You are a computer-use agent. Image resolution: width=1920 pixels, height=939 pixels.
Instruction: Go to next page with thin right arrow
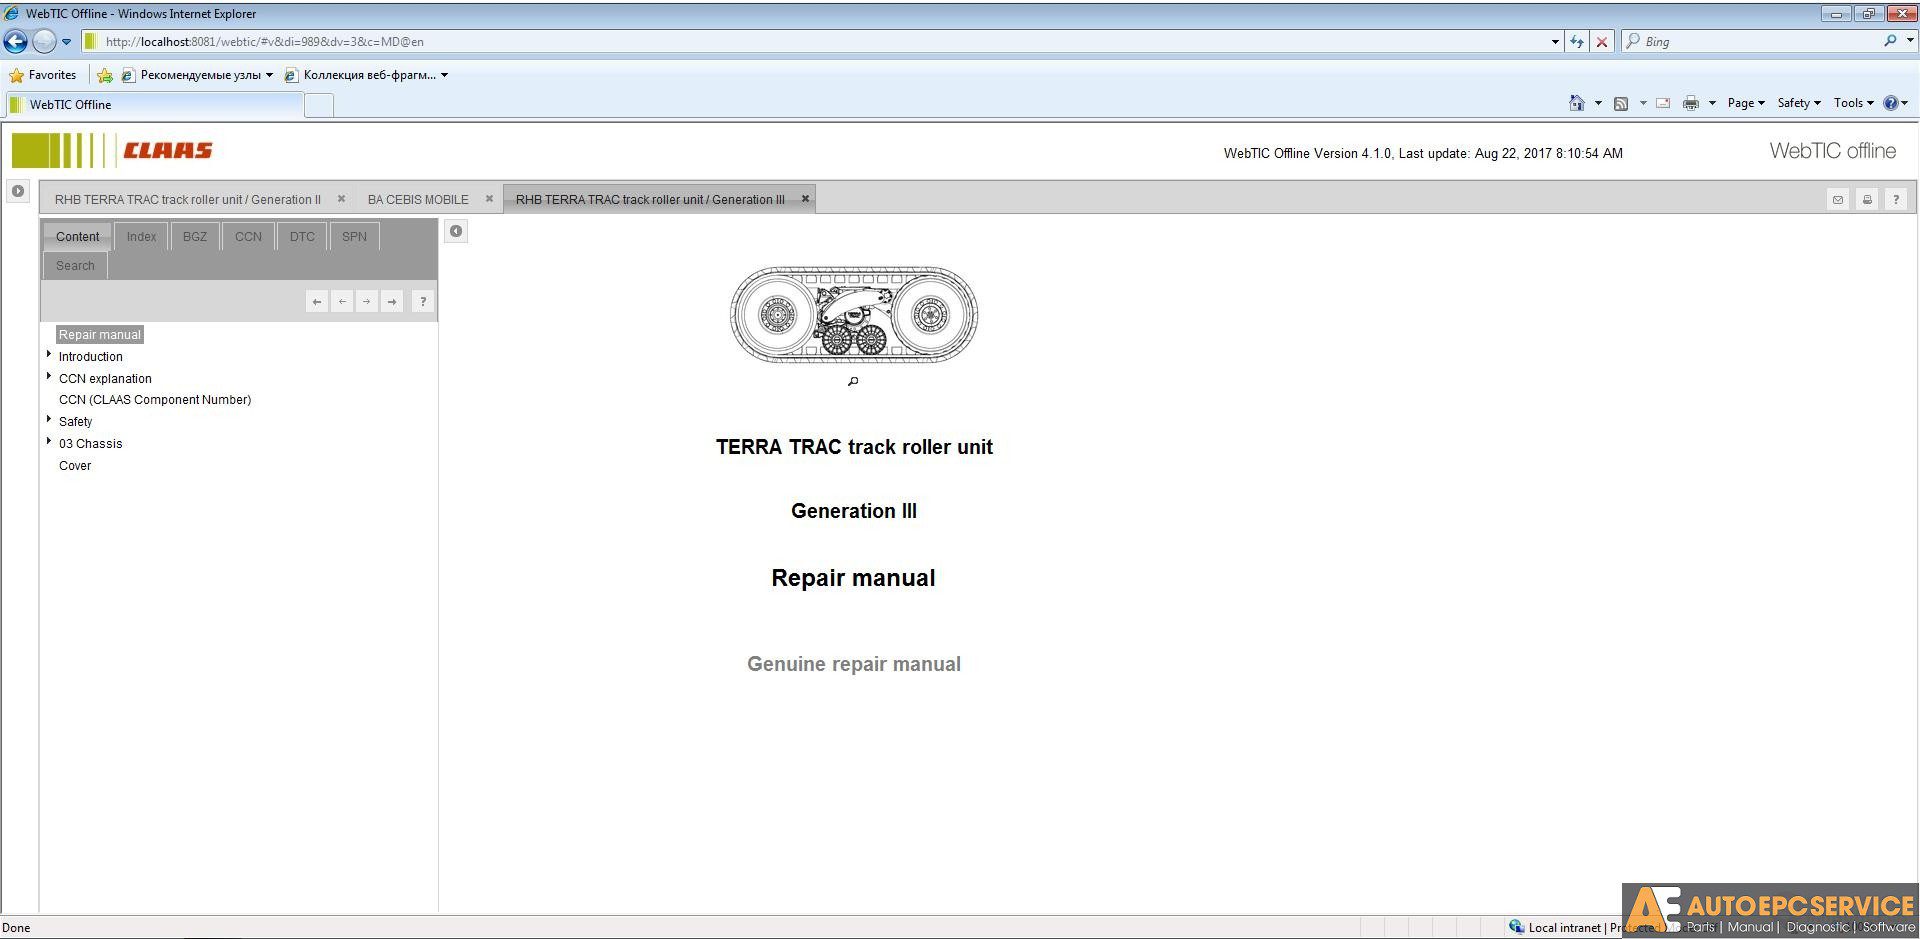coord(367,301)
